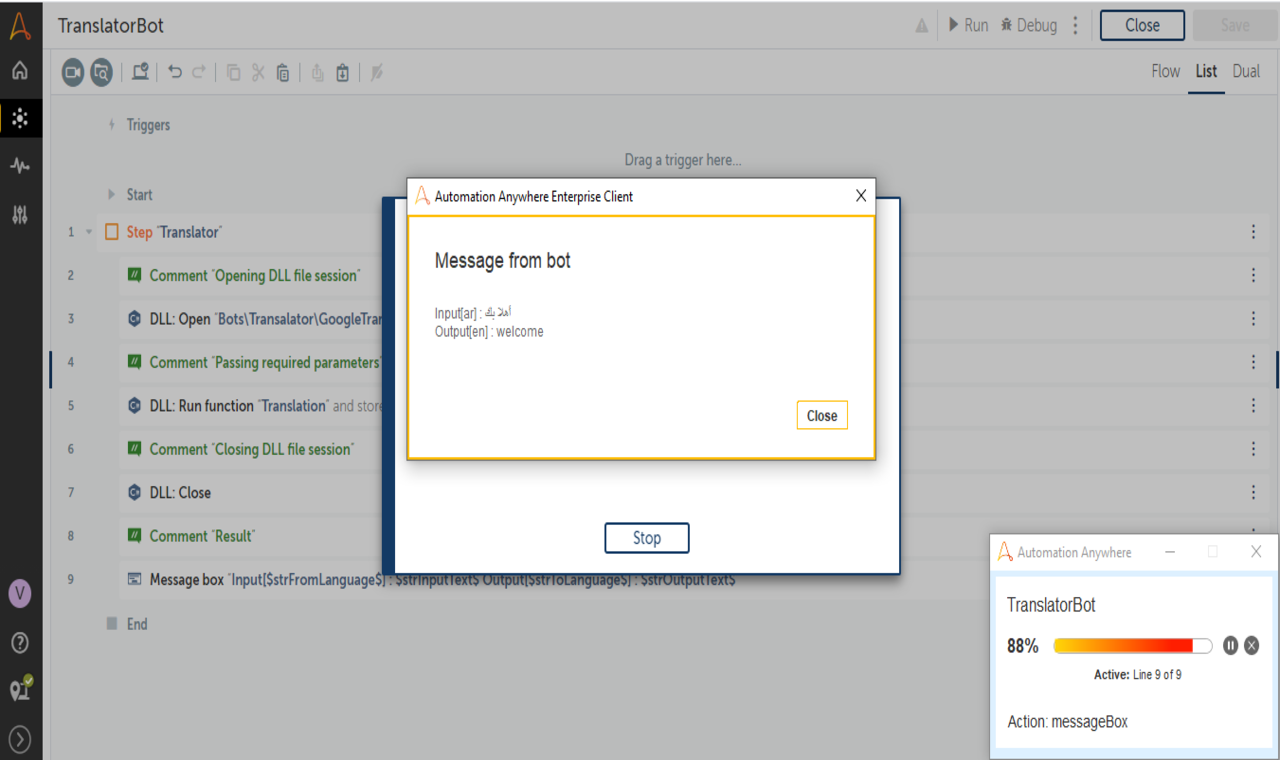Redo the last undone edit
The image size is (1280, 760).
tap(199, 72)
